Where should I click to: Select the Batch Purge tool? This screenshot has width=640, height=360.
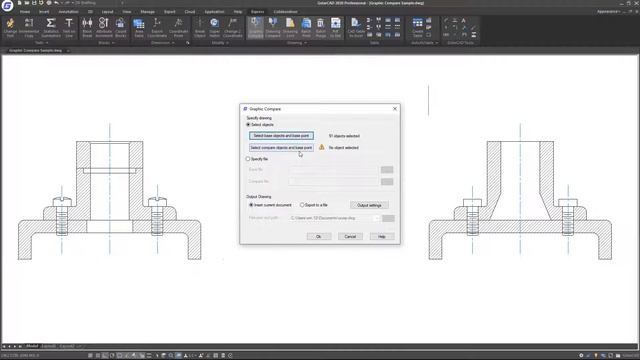(x=321, y=28)
